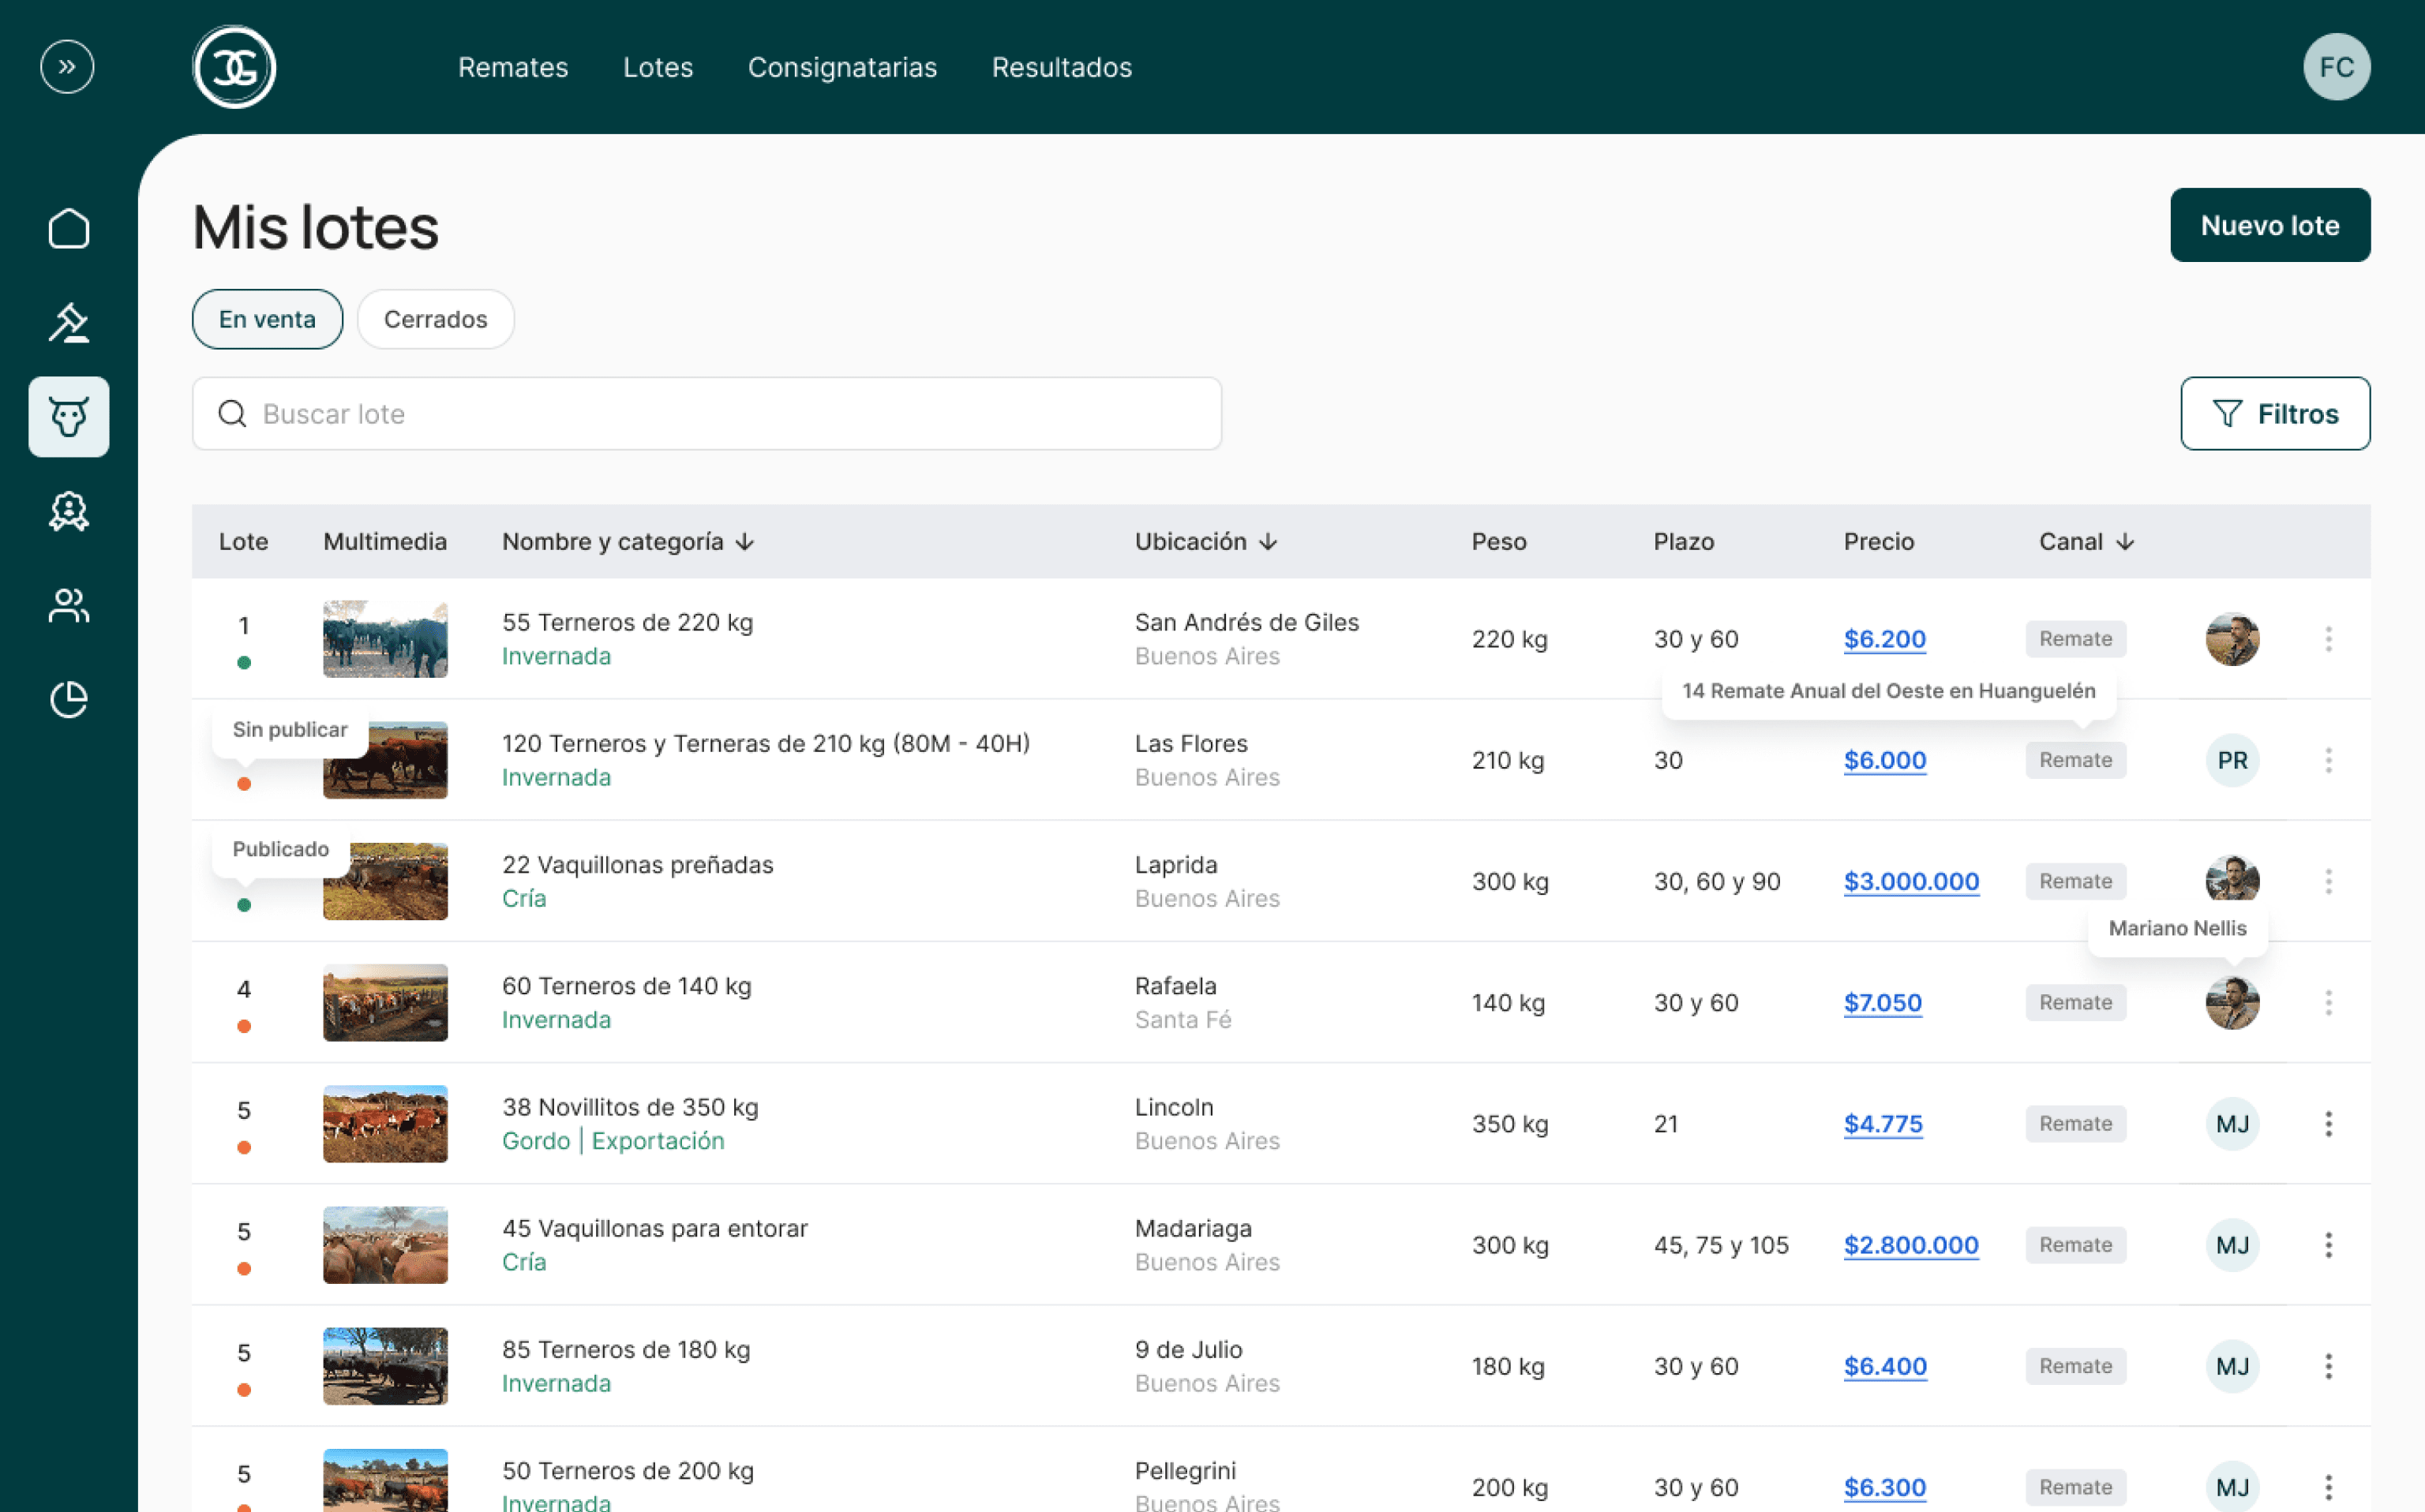Viewport: 2425px width, 1512px height.
Task: Click the Nuevo lote button
Action: [2269, 225]
